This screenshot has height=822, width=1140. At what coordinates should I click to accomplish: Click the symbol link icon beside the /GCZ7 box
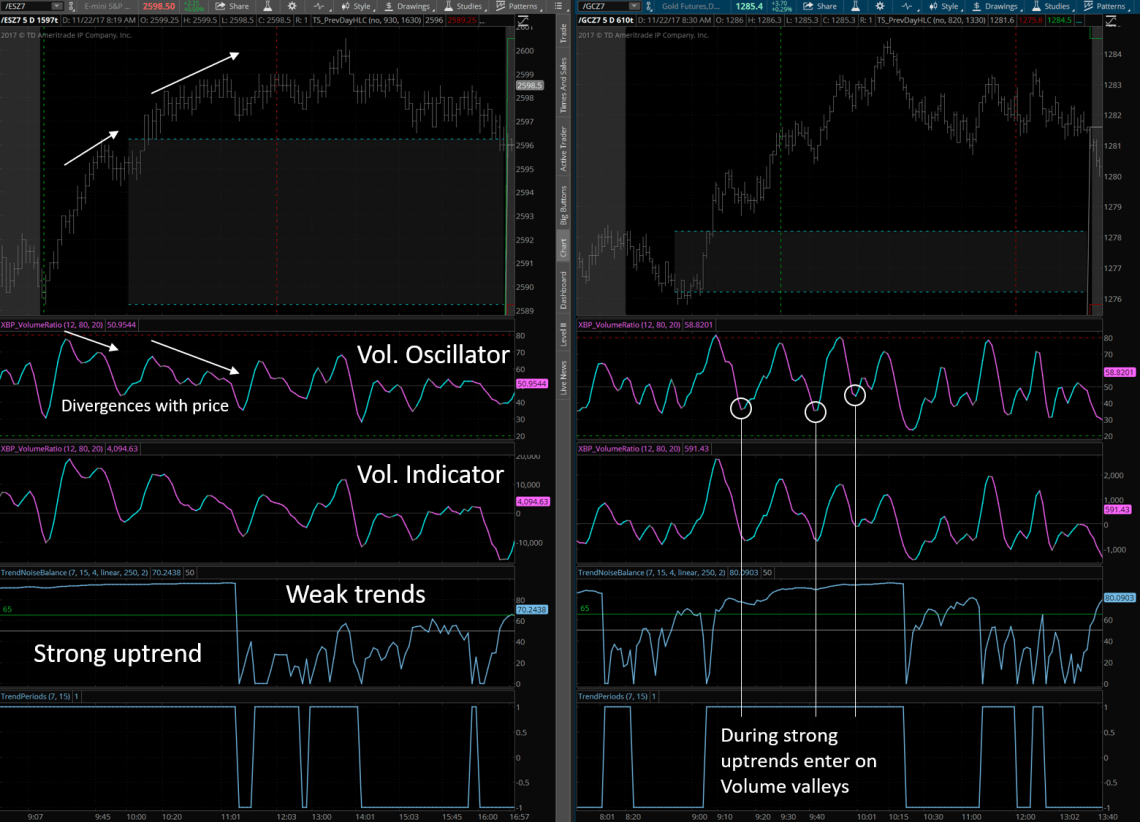(x=648, y=6)
